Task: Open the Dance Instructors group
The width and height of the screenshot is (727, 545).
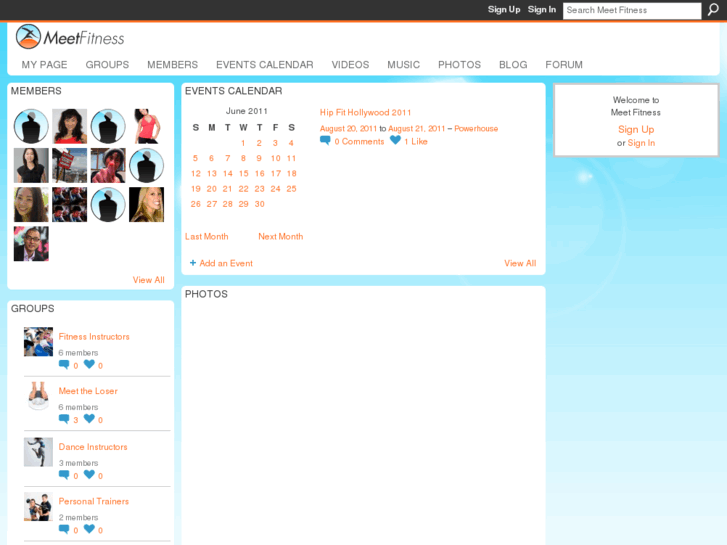Action: pyautogui.click(x=93, y=447)
